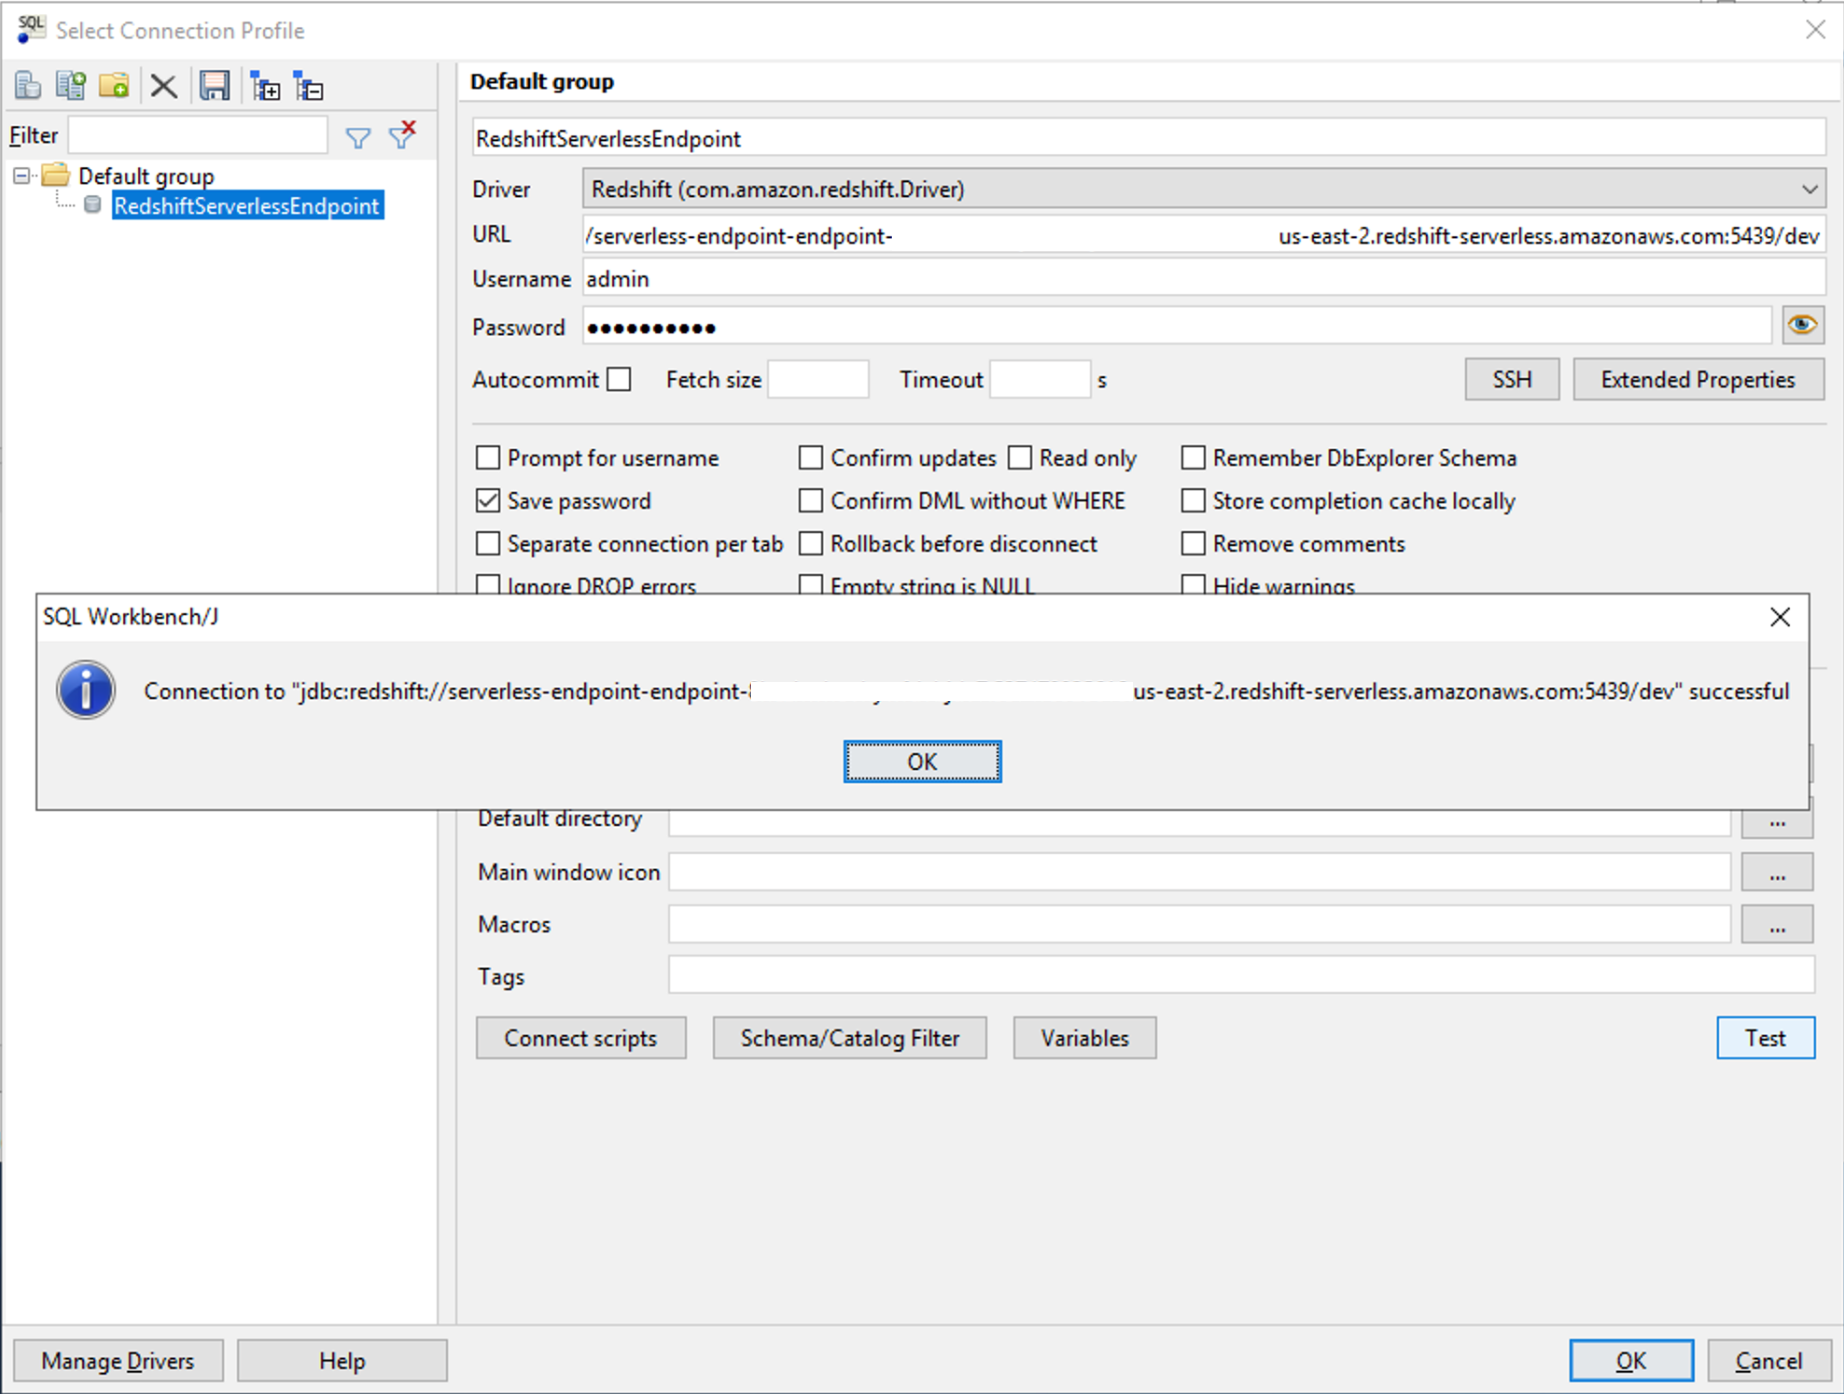
Task: Click the database icon beside RedshiftServerlessEndpoint
Action: click(x=93, y=205)
